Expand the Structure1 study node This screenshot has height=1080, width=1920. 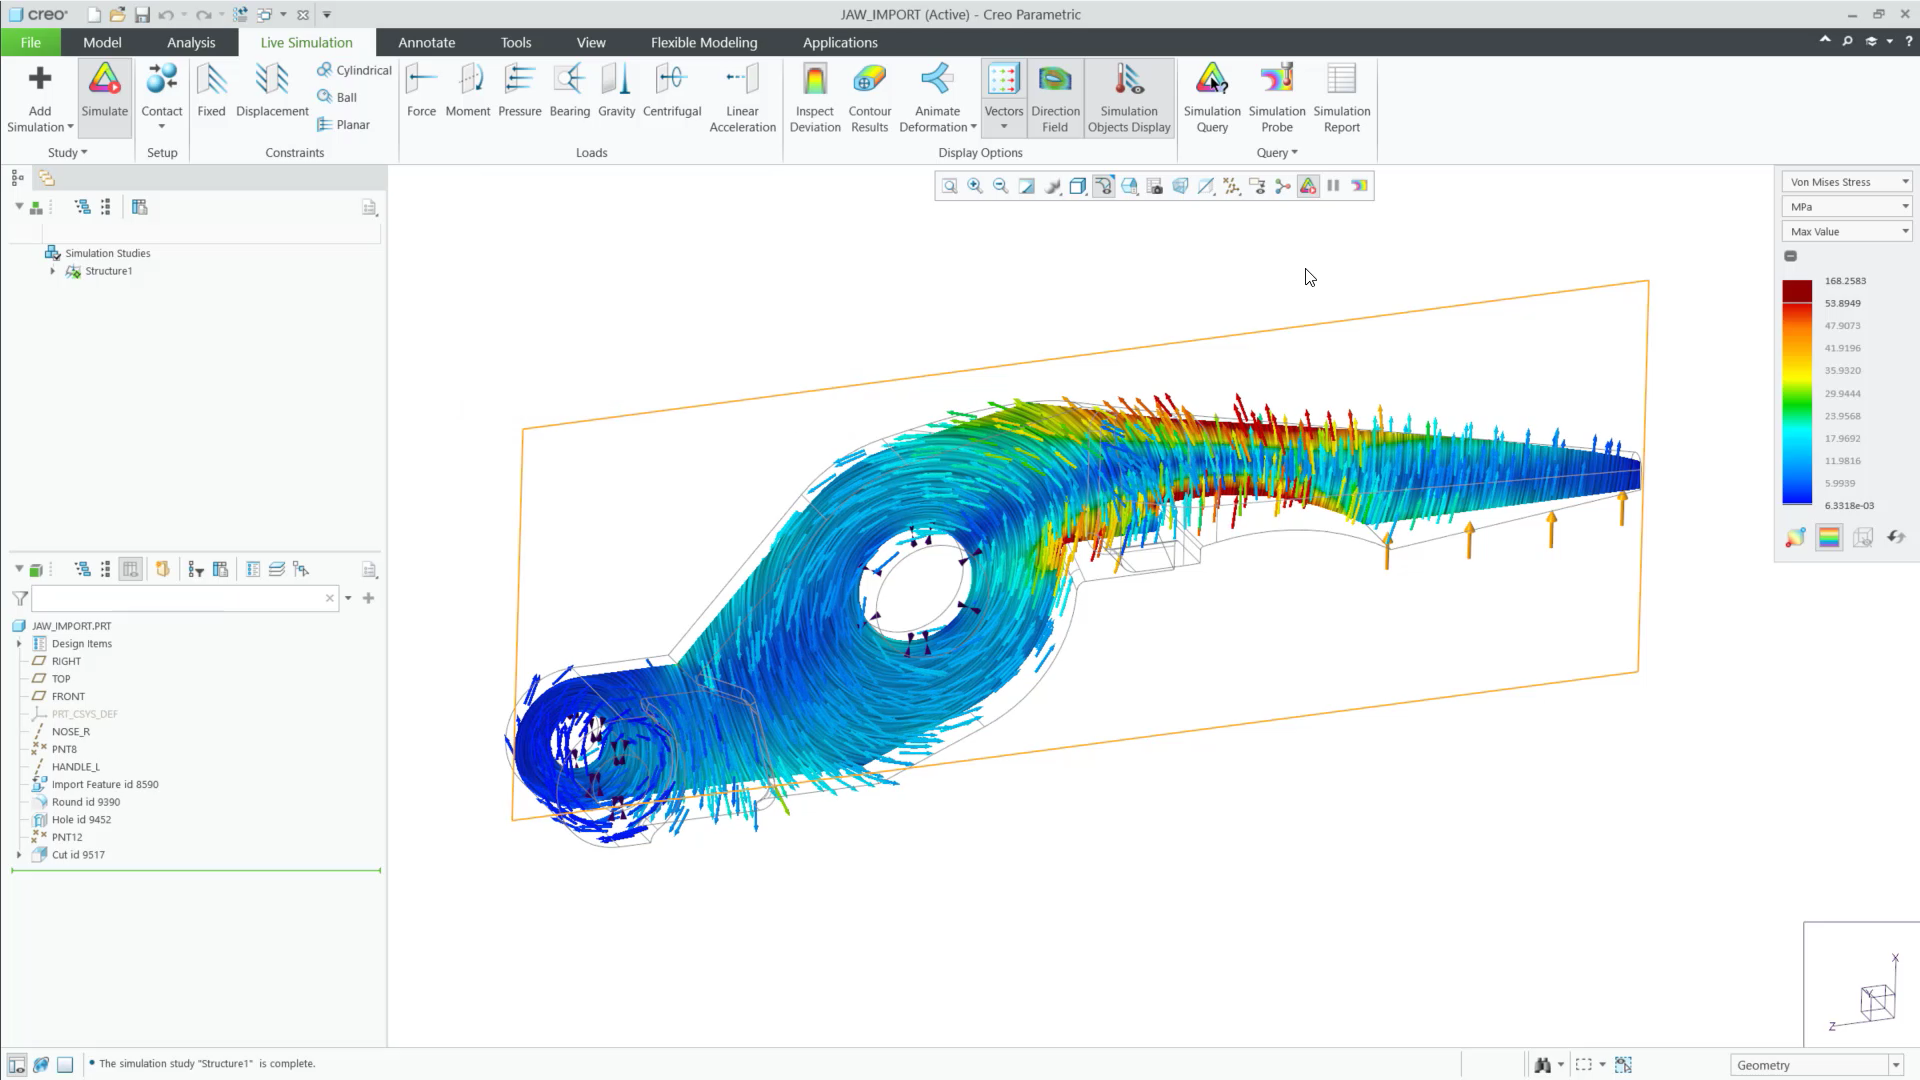pos(53,271)
